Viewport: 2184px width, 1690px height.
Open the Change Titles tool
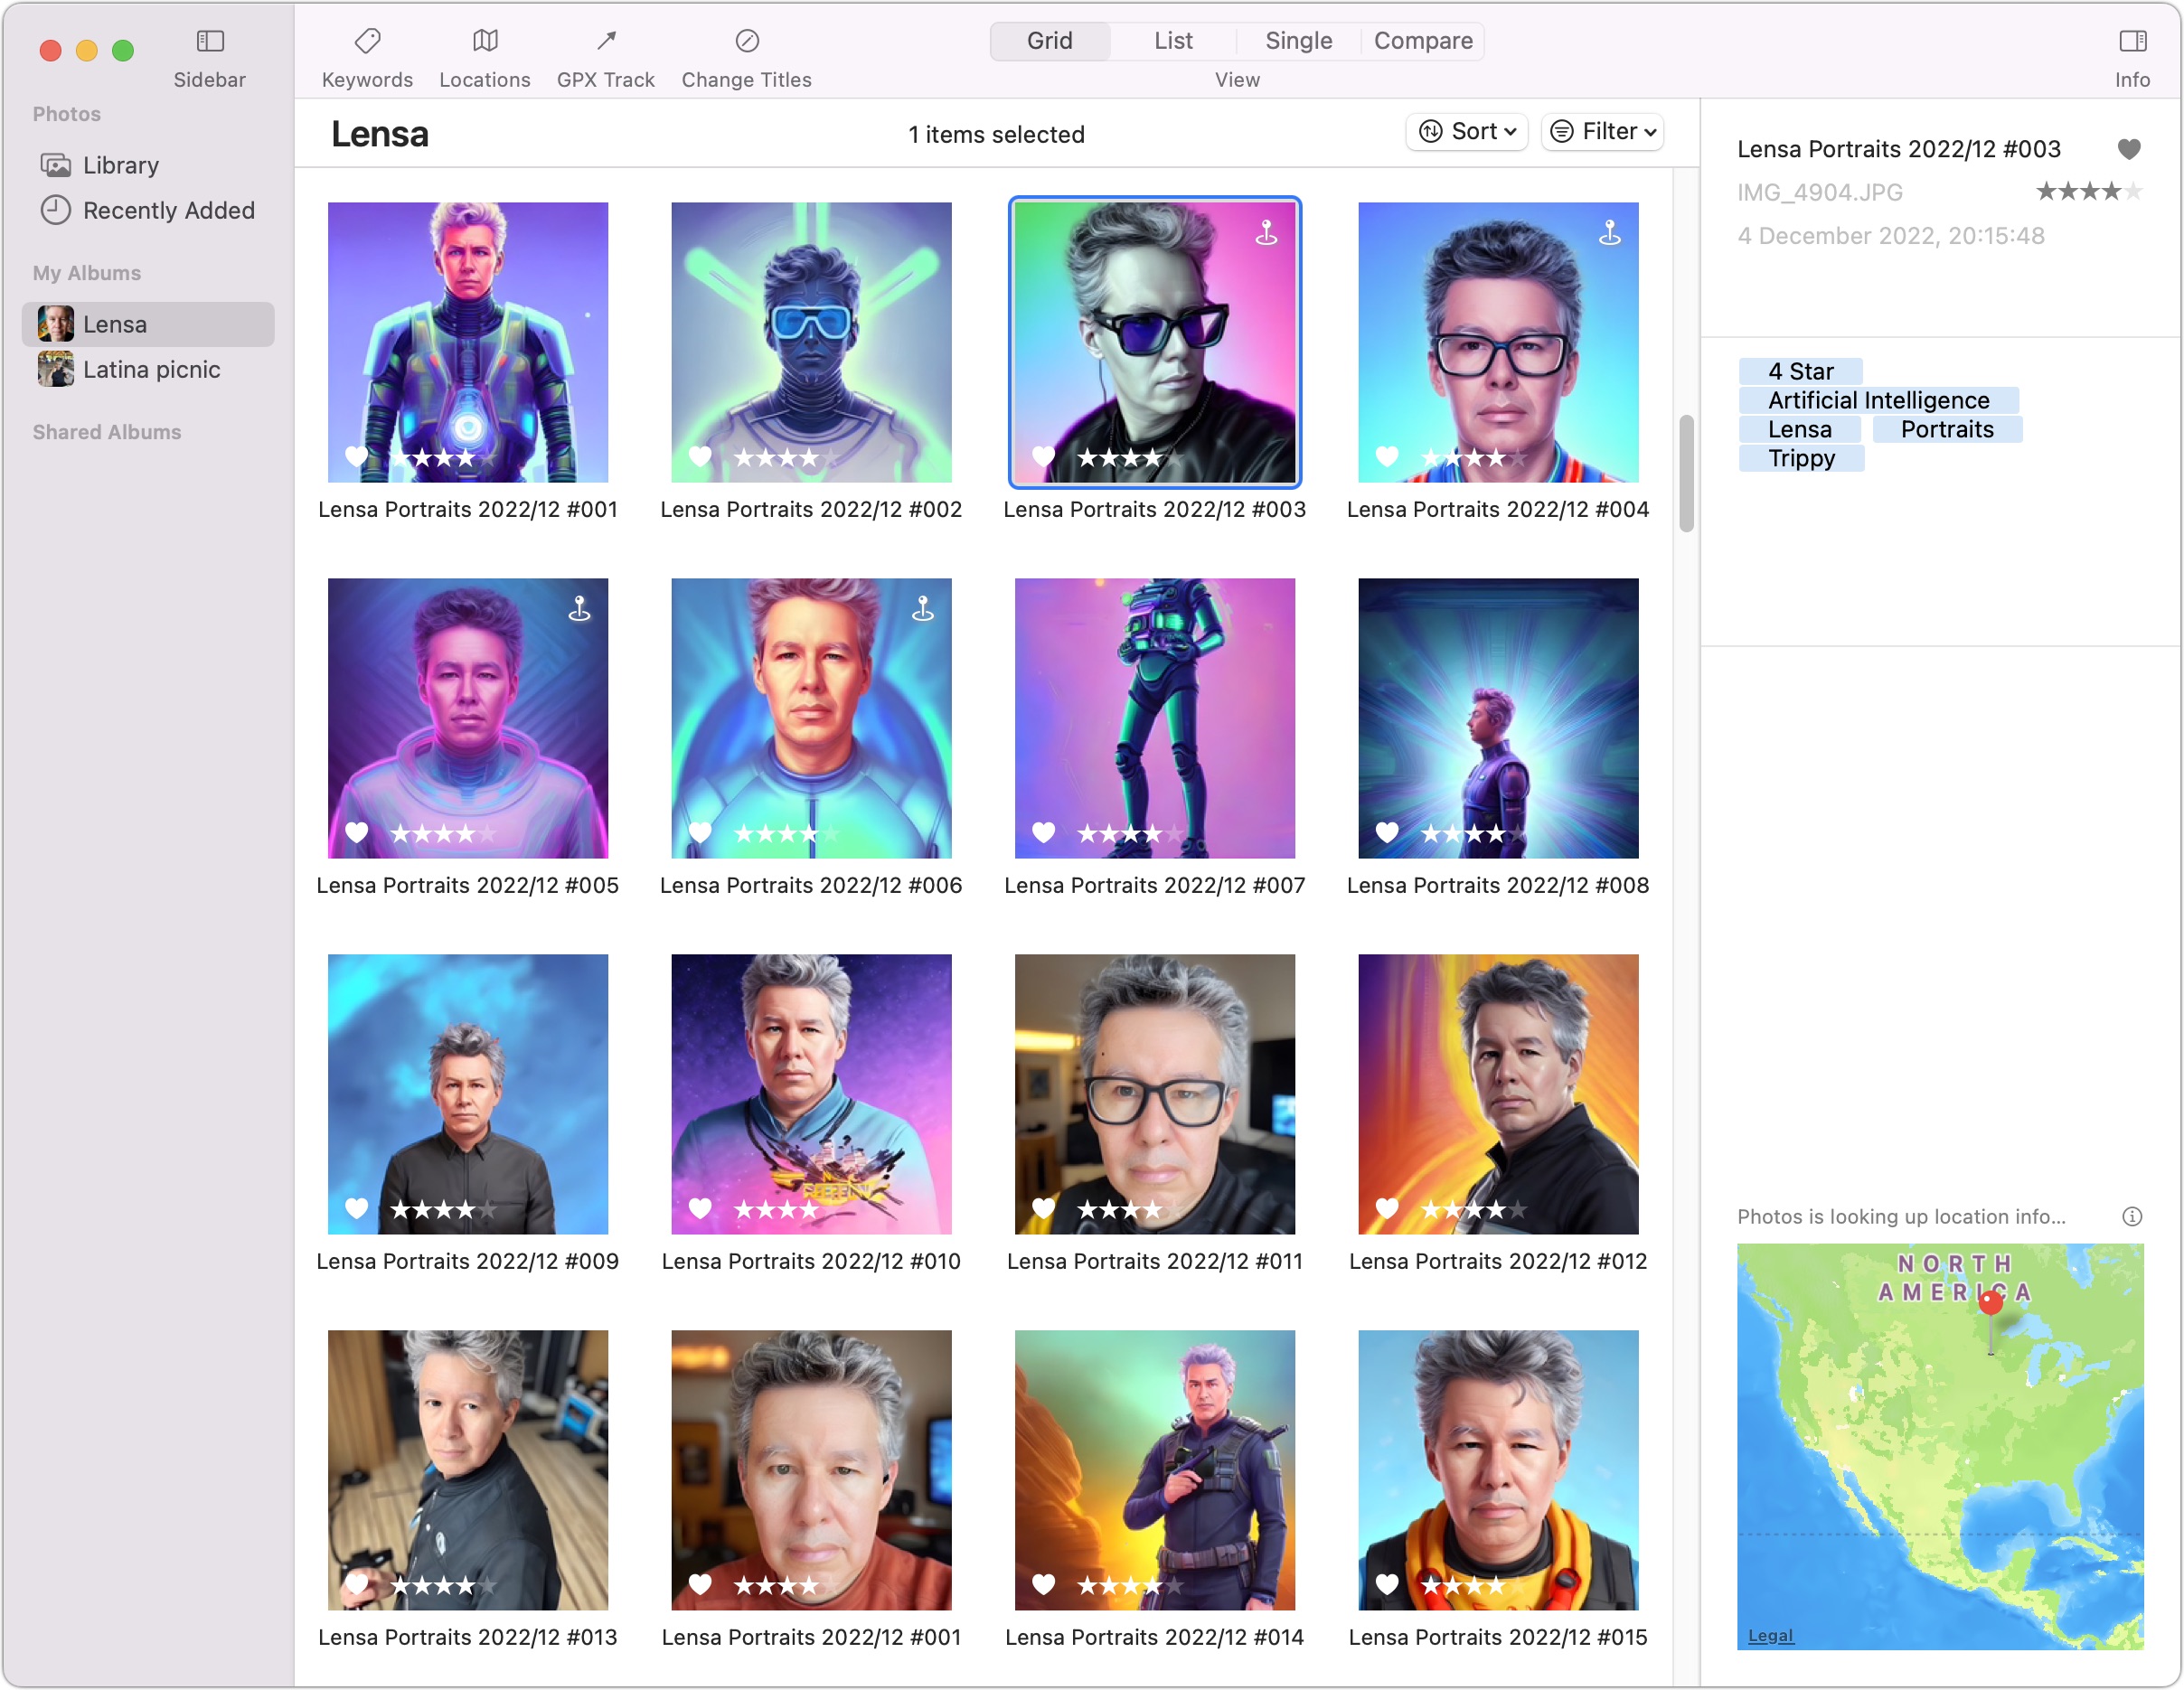coord(747,41)
